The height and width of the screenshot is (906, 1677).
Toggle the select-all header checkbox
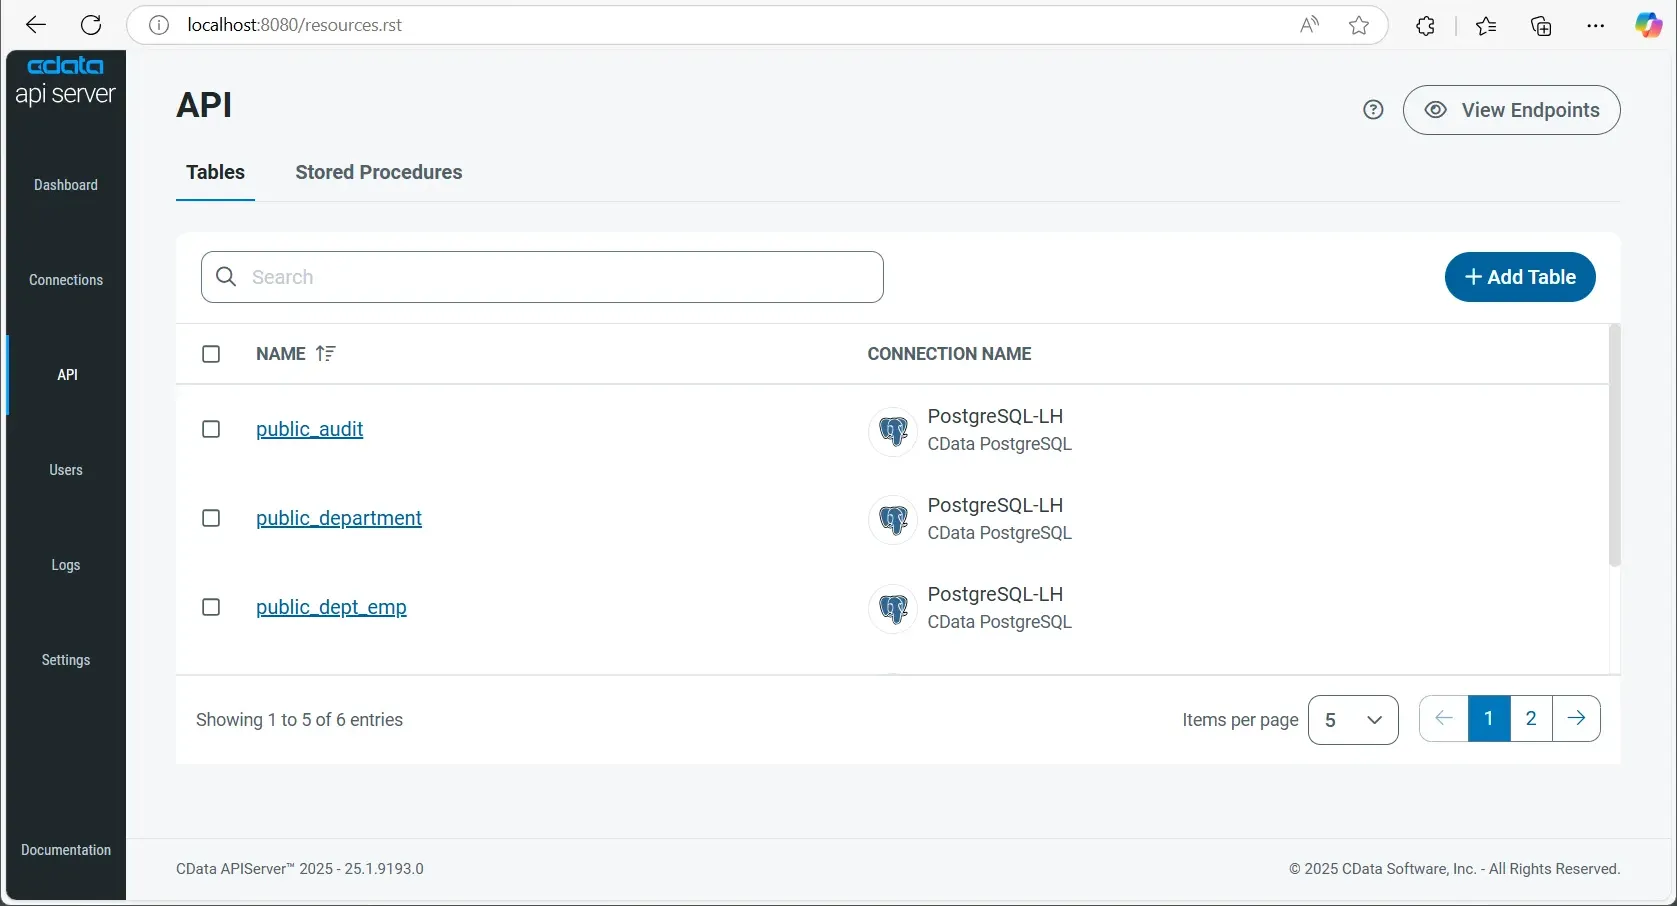(211, 354)
